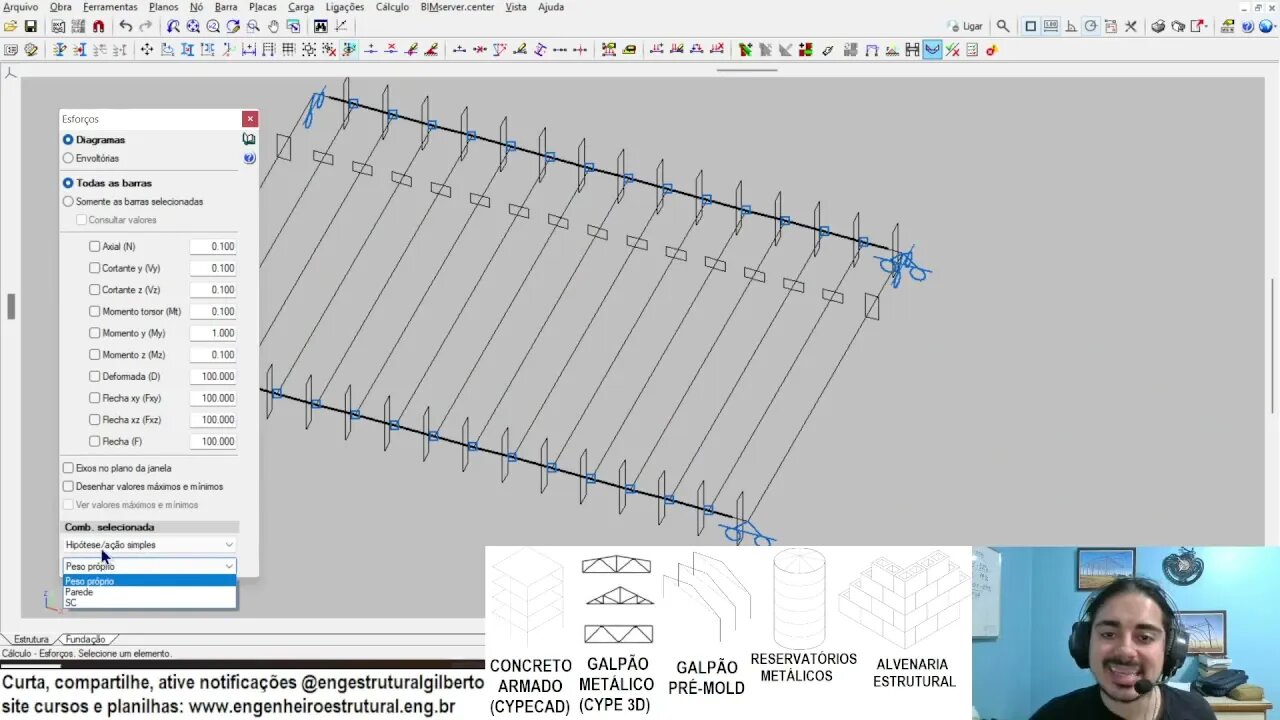Image resolution: width=1280 pixels, height=720 pixels.
Task: Click the green-red check verification icon
Action: coord(952,49)
